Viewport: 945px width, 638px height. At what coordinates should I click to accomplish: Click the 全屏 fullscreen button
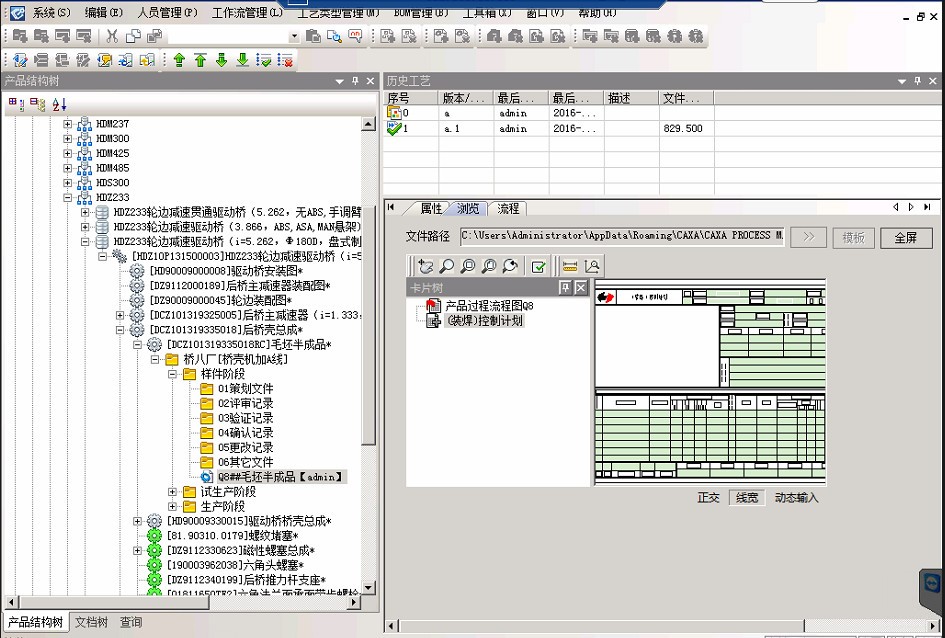pyautogui.click(x=905, y=238)
